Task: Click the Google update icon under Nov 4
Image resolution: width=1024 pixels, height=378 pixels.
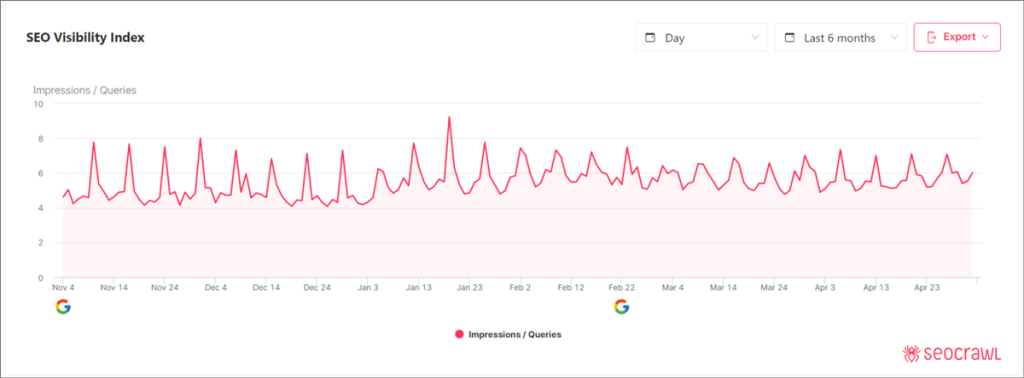Action: 63,306
